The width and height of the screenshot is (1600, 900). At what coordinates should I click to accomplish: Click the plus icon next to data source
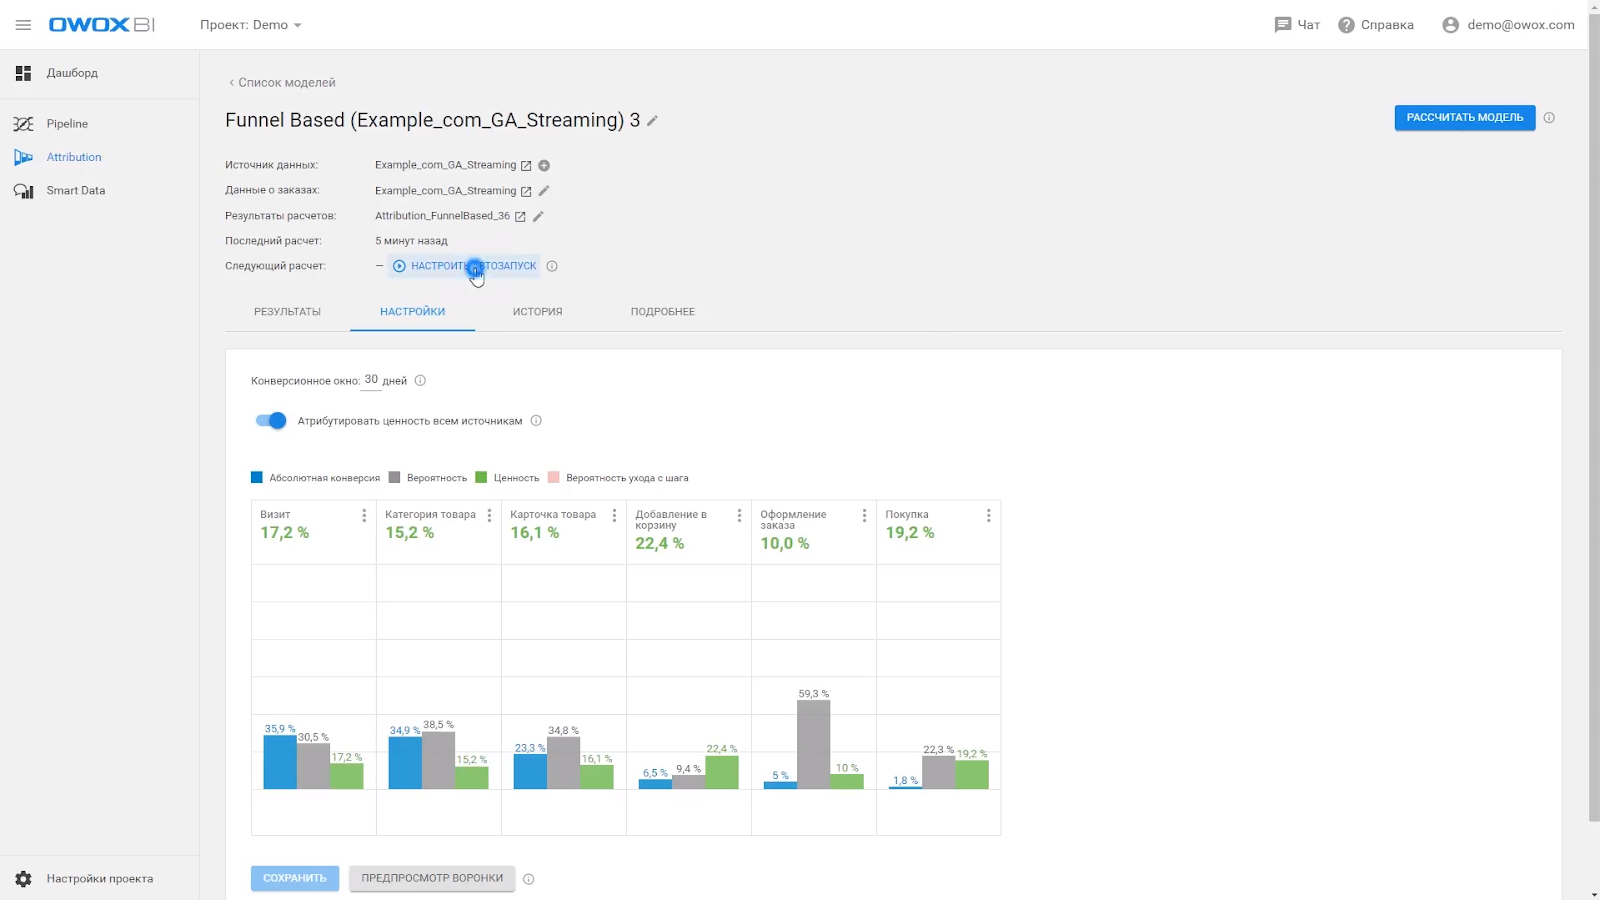[544, 166]
